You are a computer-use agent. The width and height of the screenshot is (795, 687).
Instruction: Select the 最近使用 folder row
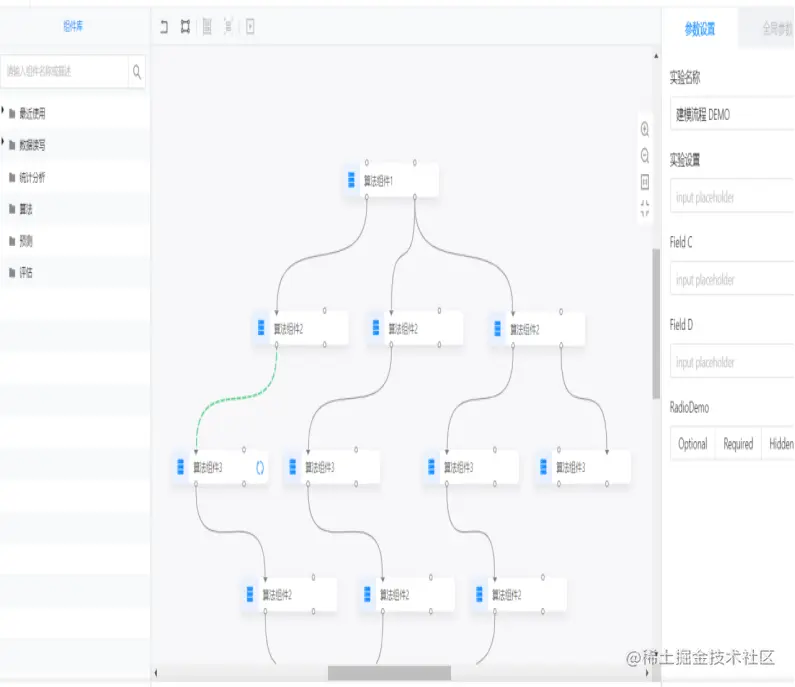tap(75, 114)
